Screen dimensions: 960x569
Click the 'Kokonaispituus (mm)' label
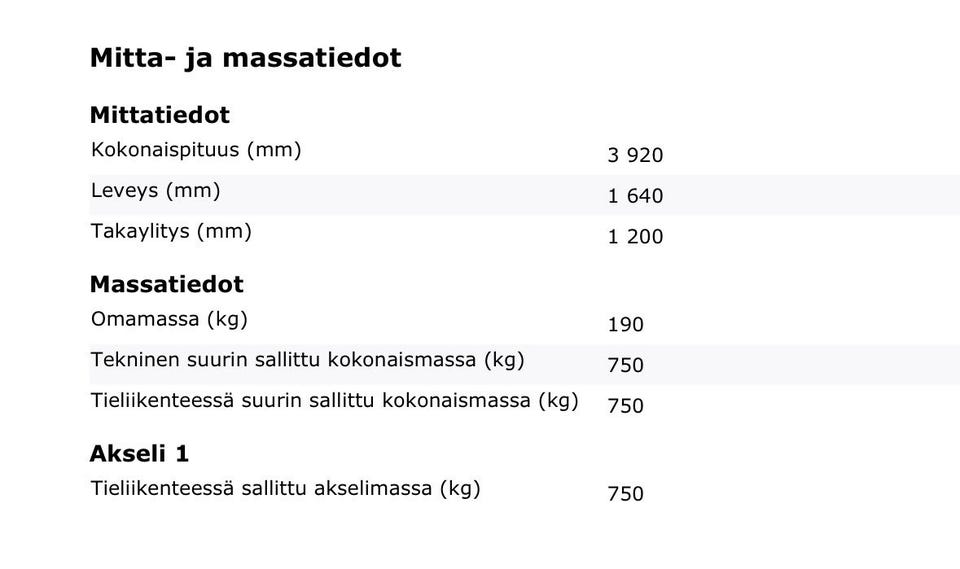pyautogui.click(x=196, y=150)
